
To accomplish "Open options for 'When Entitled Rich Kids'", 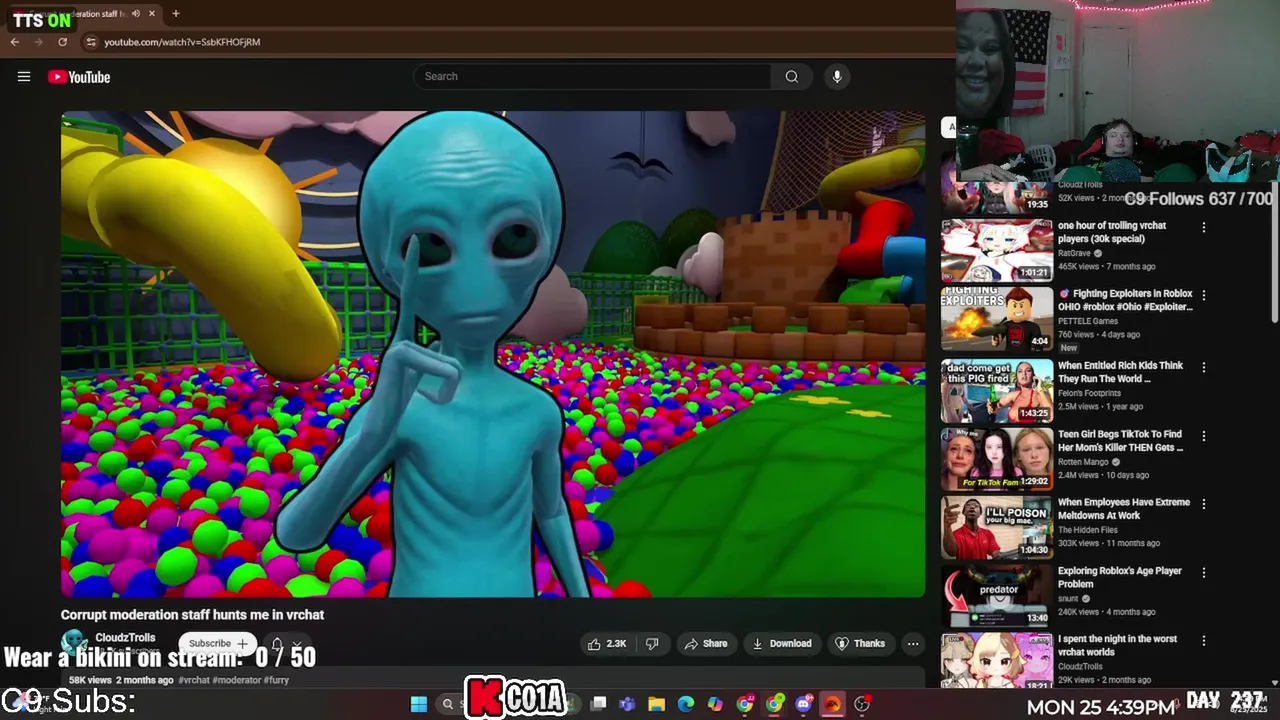I will pyautogui.click(x=1204, y=367).
